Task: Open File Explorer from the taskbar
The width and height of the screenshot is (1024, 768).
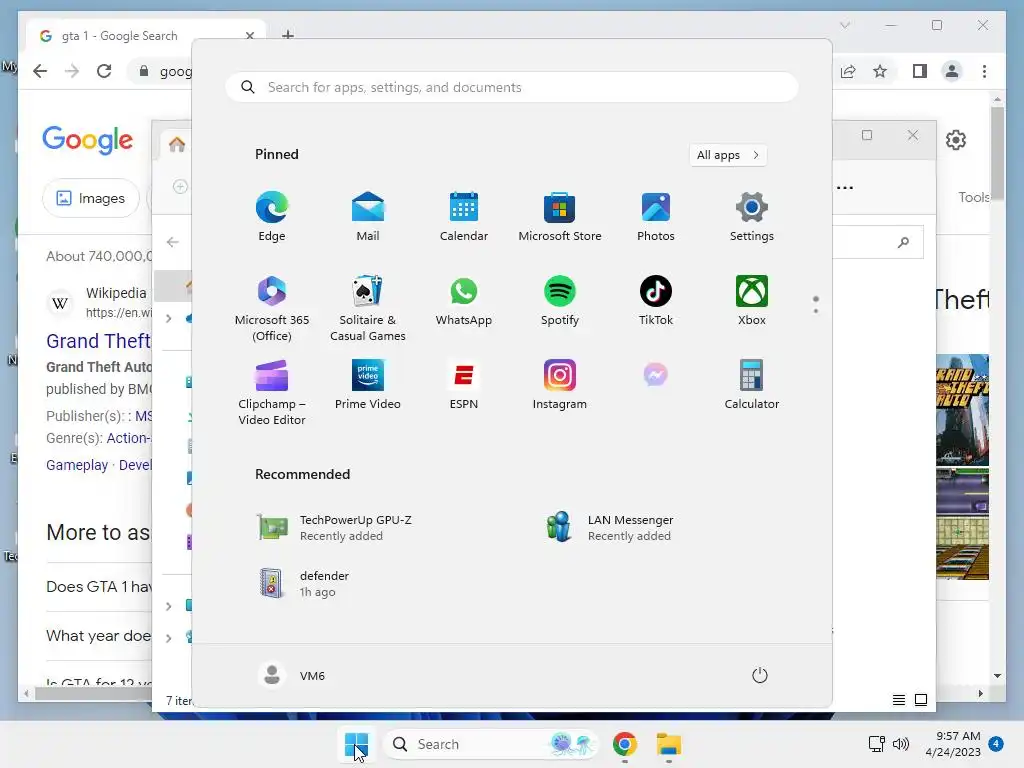Action: click(x=669, y=744)
